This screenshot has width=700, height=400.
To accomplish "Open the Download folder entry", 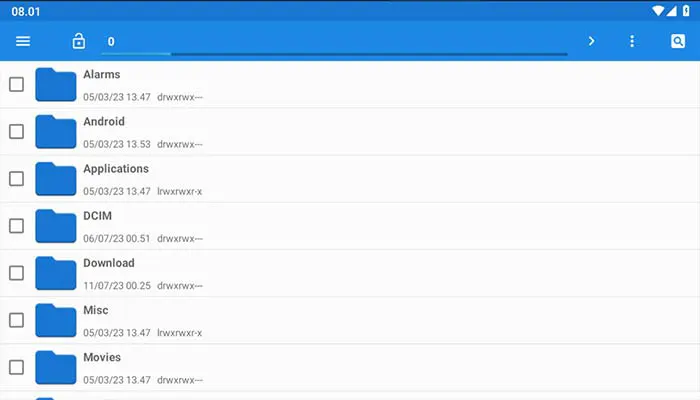I will tap(108, 263).
